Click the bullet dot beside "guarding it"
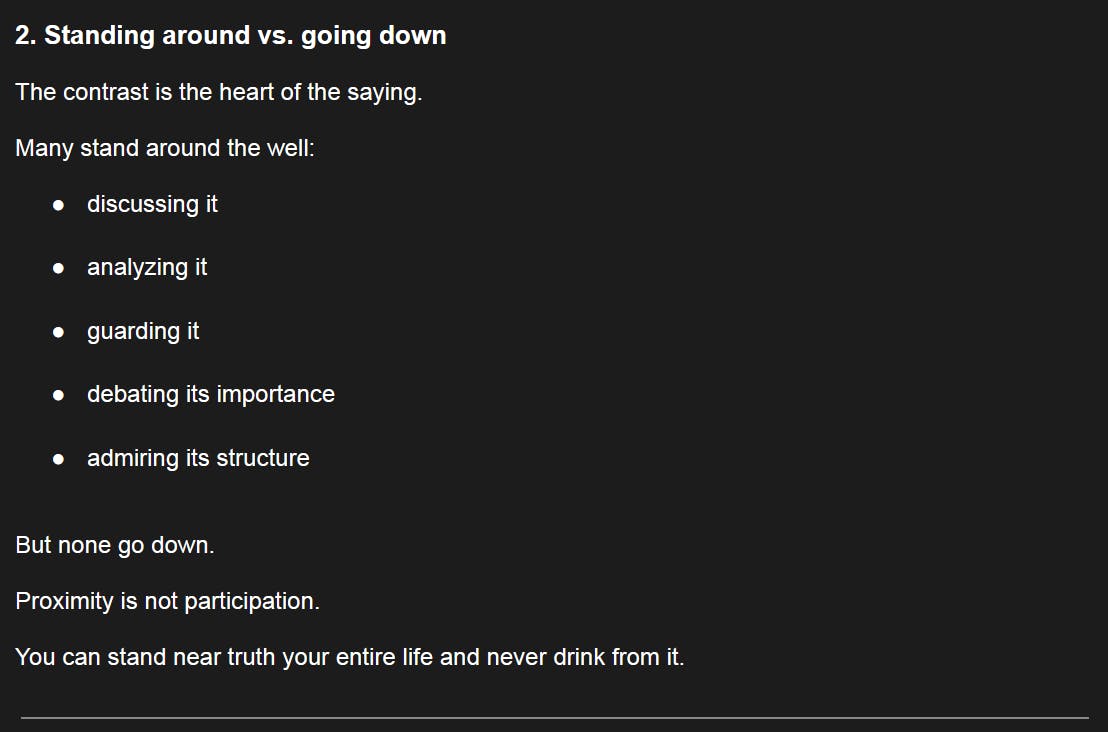This screenshot has width=1108, height=732. 59,332
